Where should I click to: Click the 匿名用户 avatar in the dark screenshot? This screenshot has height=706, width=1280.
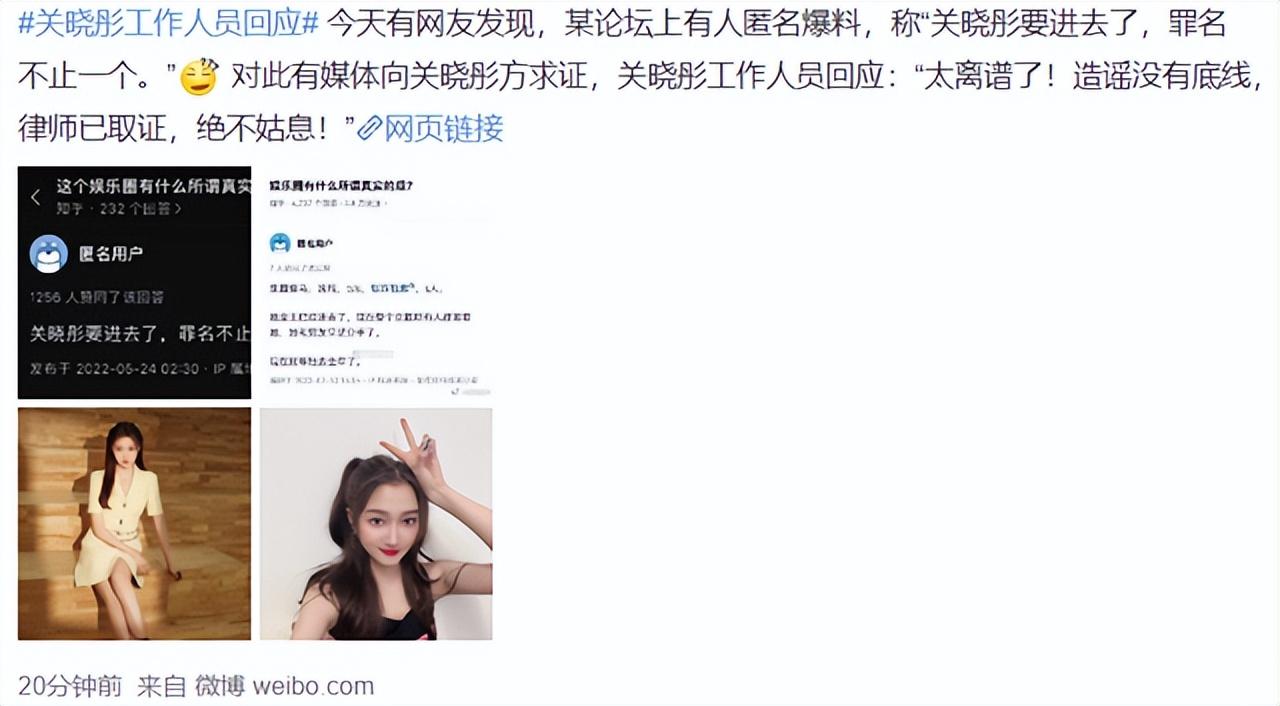click(x=48, y=254)
